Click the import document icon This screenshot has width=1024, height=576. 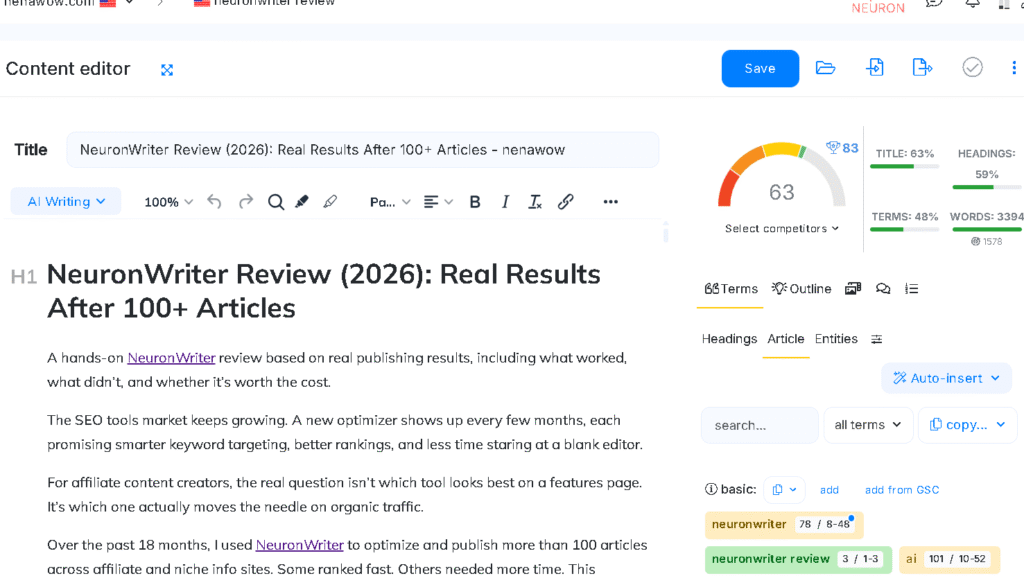875,67
